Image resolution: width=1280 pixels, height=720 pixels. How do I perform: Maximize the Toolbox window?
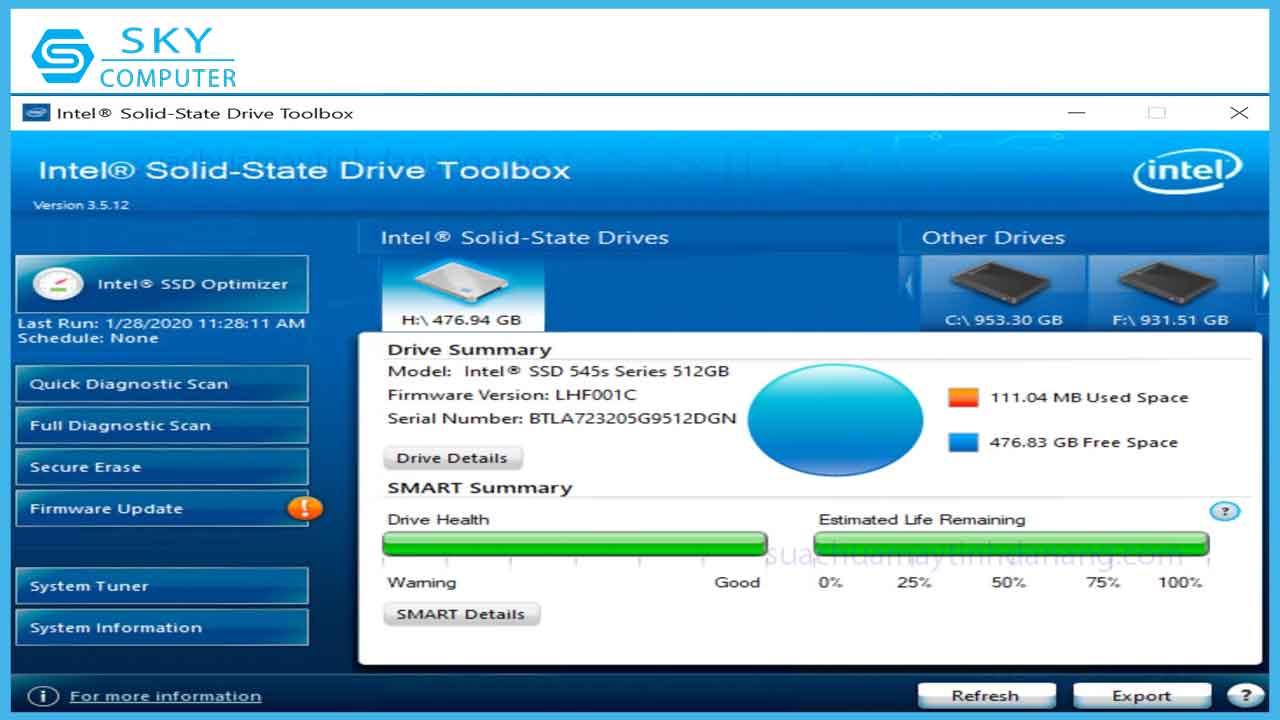1157,113
